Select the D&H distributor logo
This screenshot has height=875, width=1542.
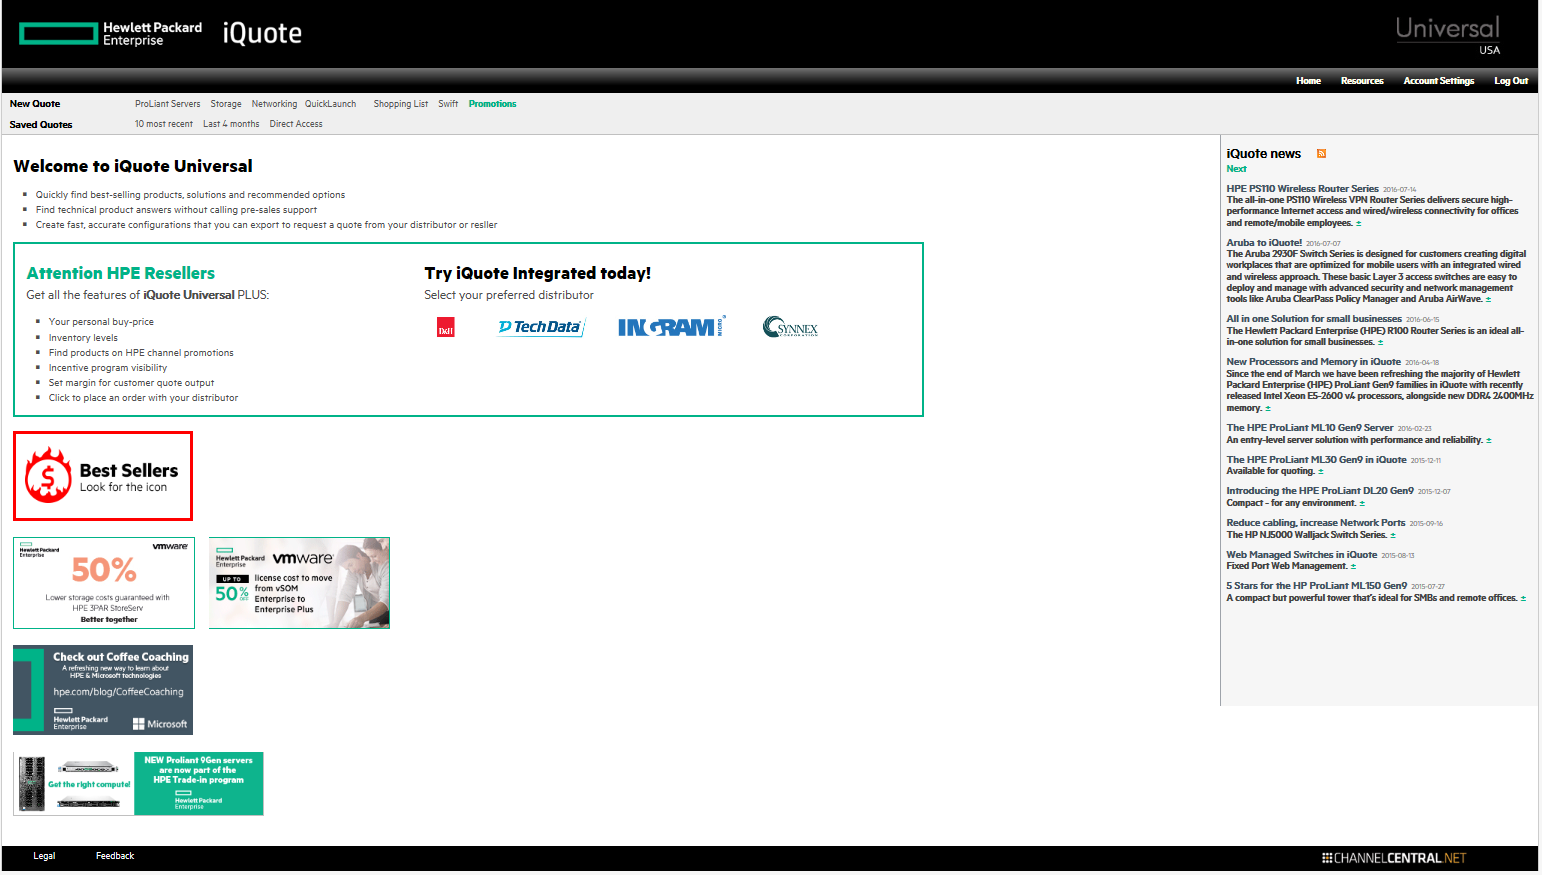coord(445,326)
